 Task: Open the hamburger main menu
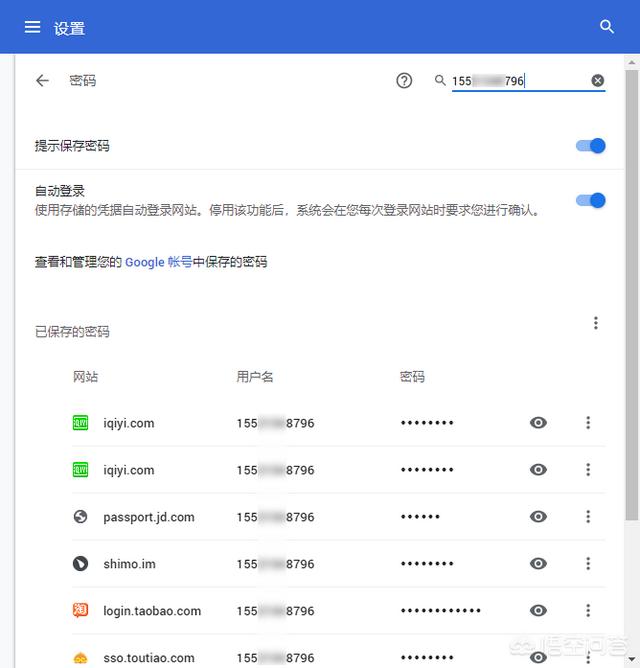pos(32,27)
